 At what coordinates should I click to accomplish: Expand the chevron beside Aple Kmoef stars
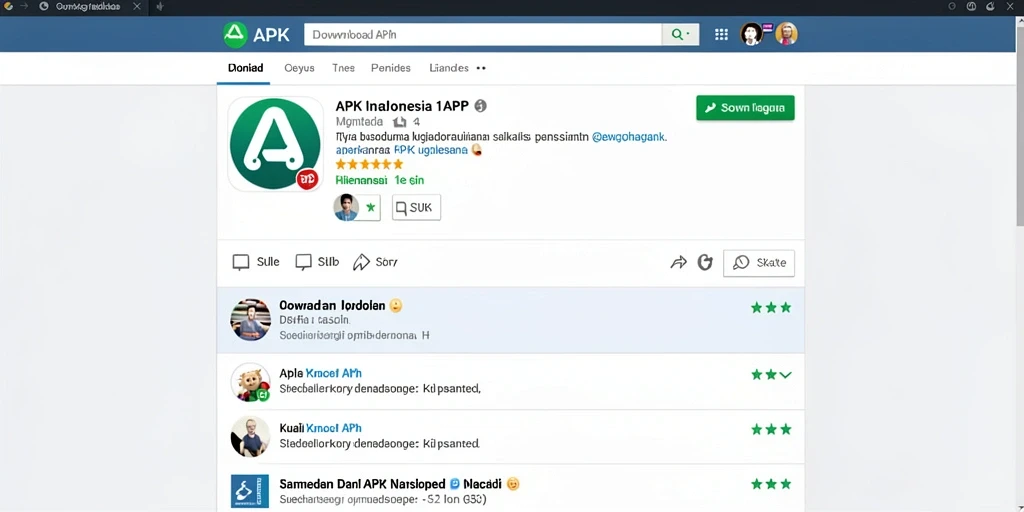pyautogui.click(x=786, y=375)
